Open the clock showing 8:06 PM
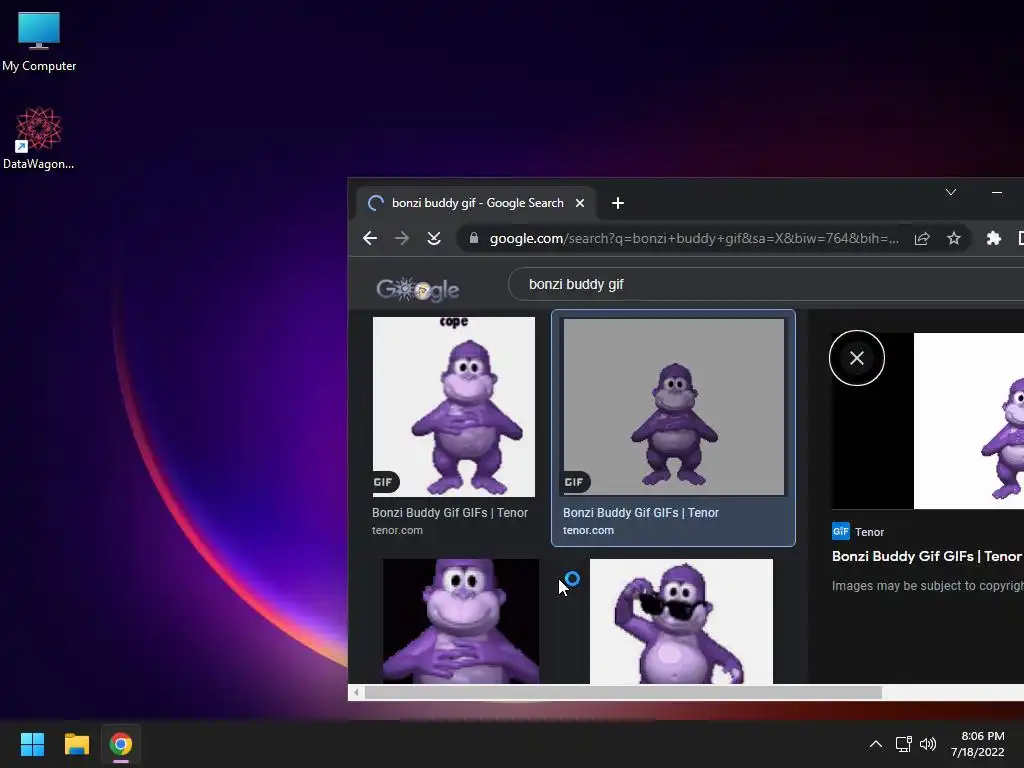 point(982,736)
